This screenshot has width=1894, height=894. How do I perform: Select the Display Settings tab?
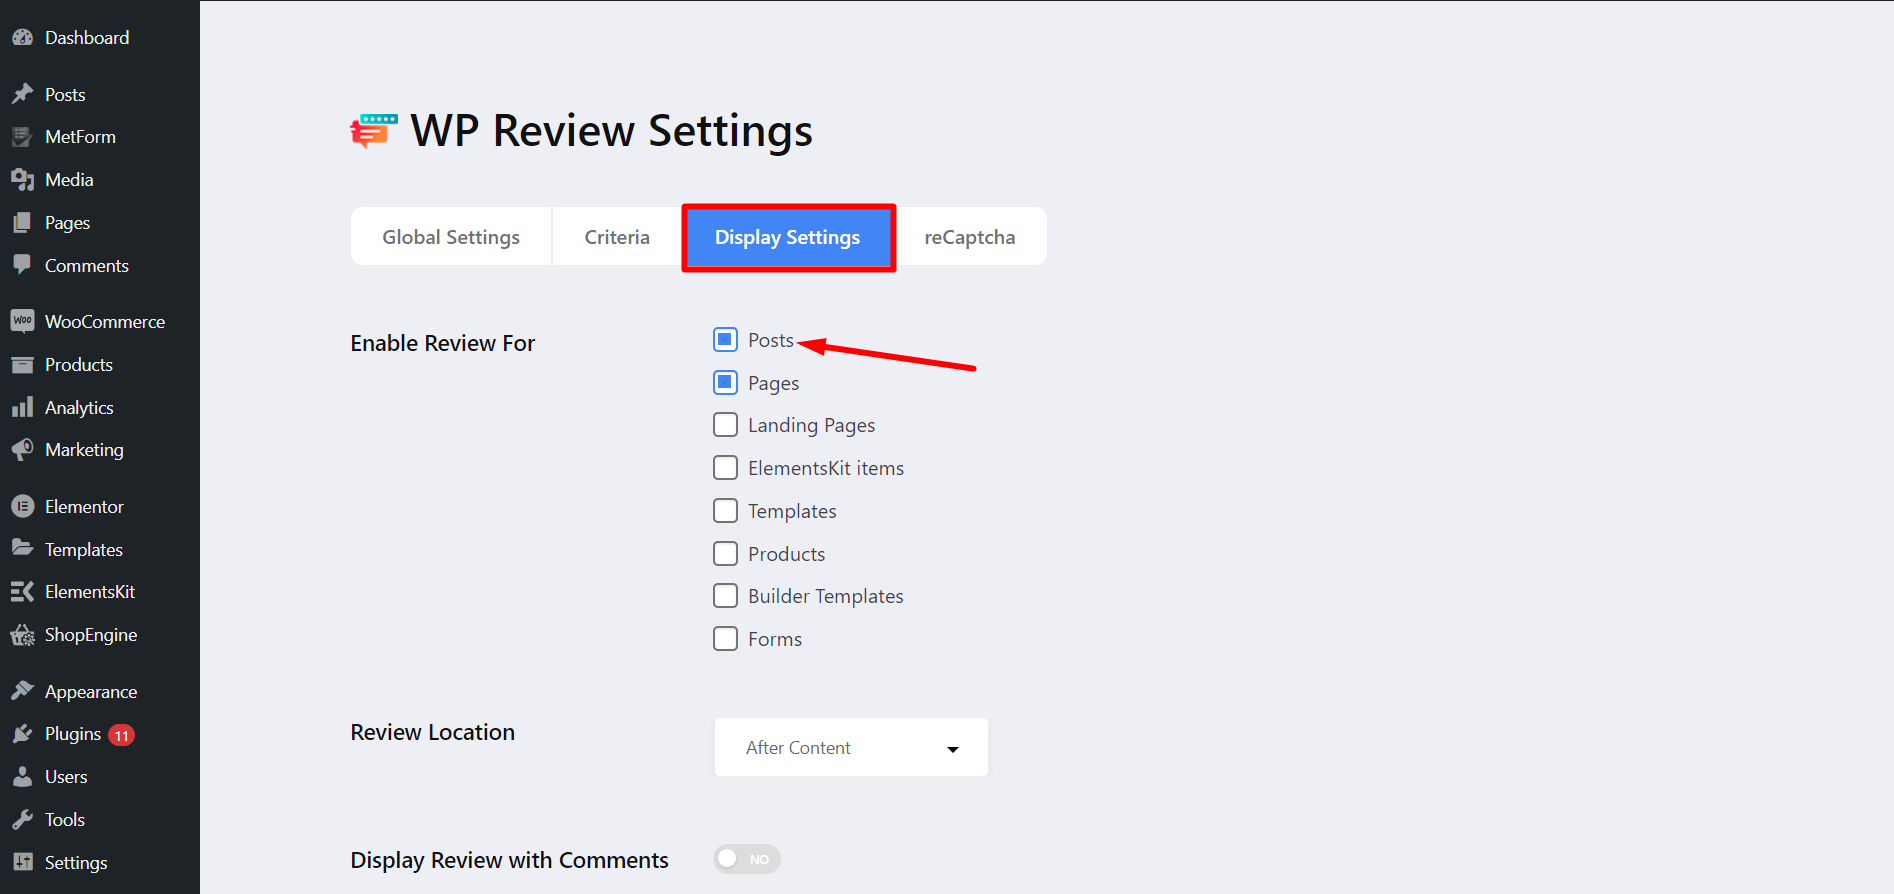[x=788, y=237]
